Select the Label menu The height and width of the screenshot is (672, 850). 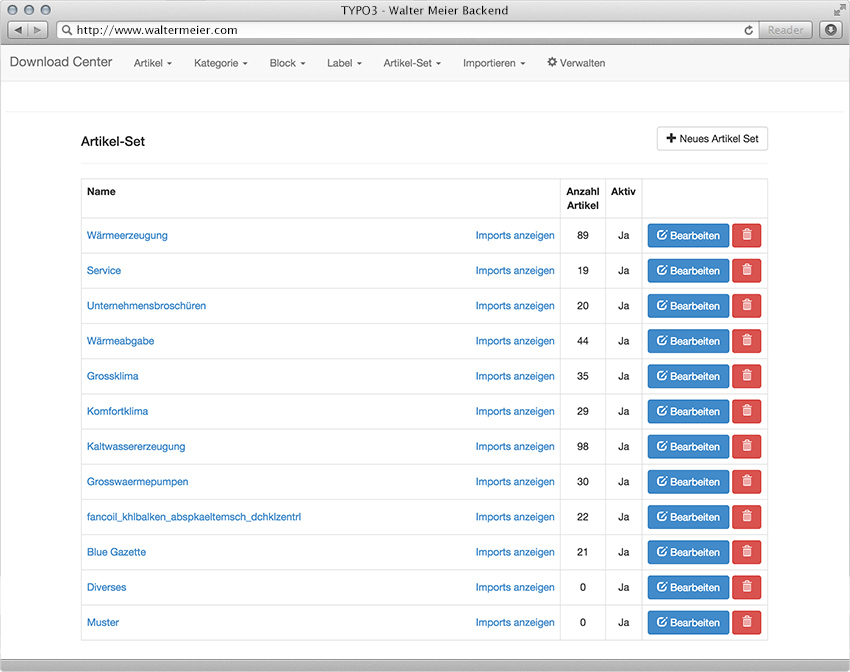tap(344, 63)
